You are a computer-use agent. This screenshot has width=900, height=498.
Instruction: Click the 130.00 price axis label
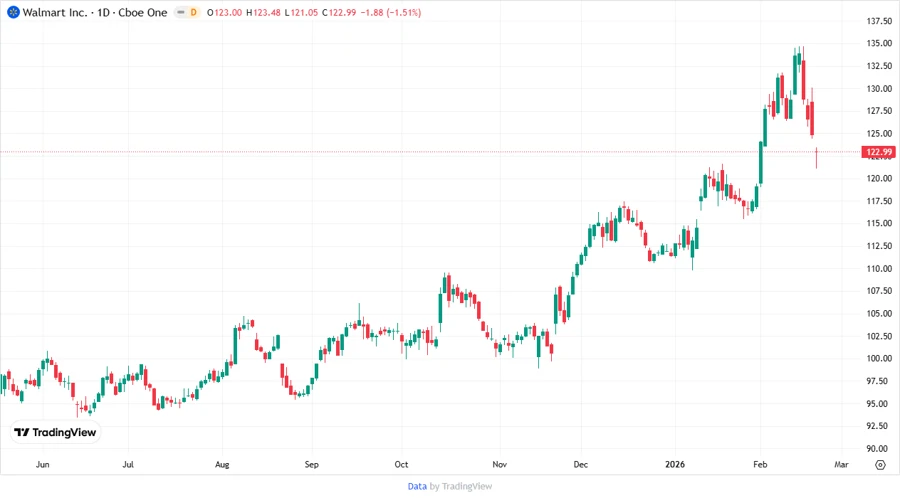coord(879,88)
